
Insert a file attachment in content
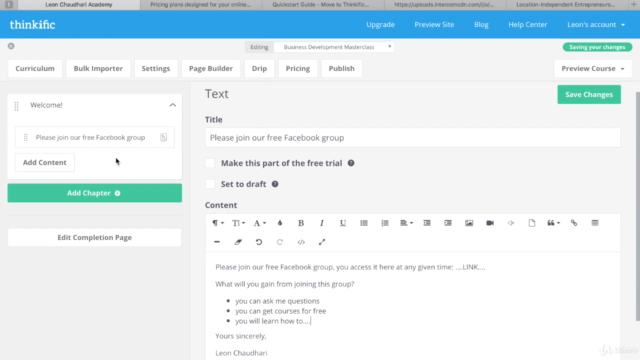[532, 223]
